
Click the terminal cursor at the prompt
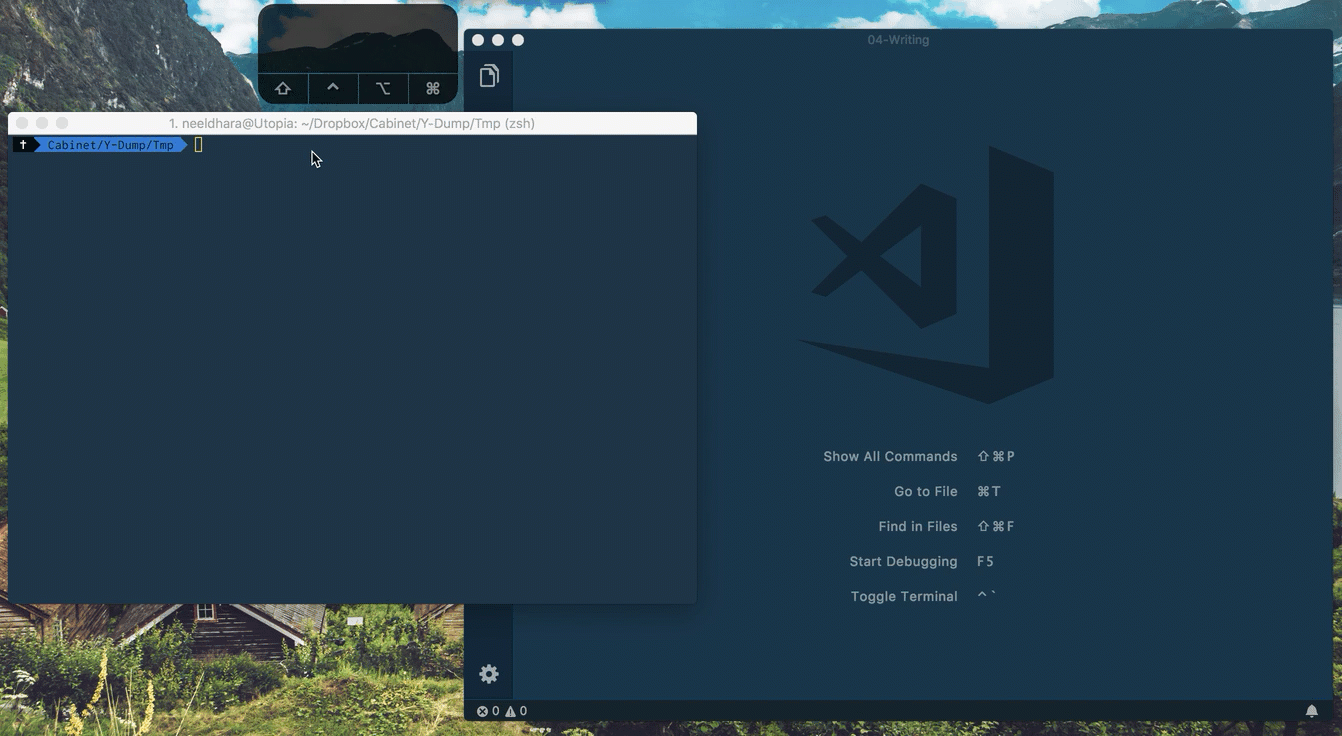pyautogui.click(x=198, y=145)
